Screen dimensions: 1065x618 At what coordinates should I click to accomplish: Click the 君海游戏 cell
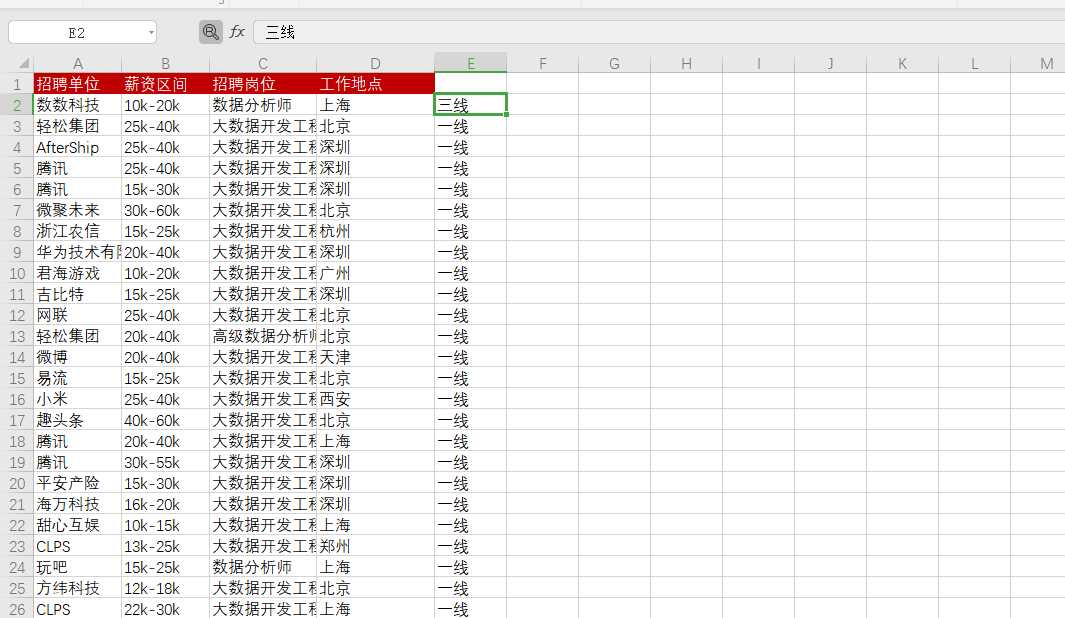point(78,273)
